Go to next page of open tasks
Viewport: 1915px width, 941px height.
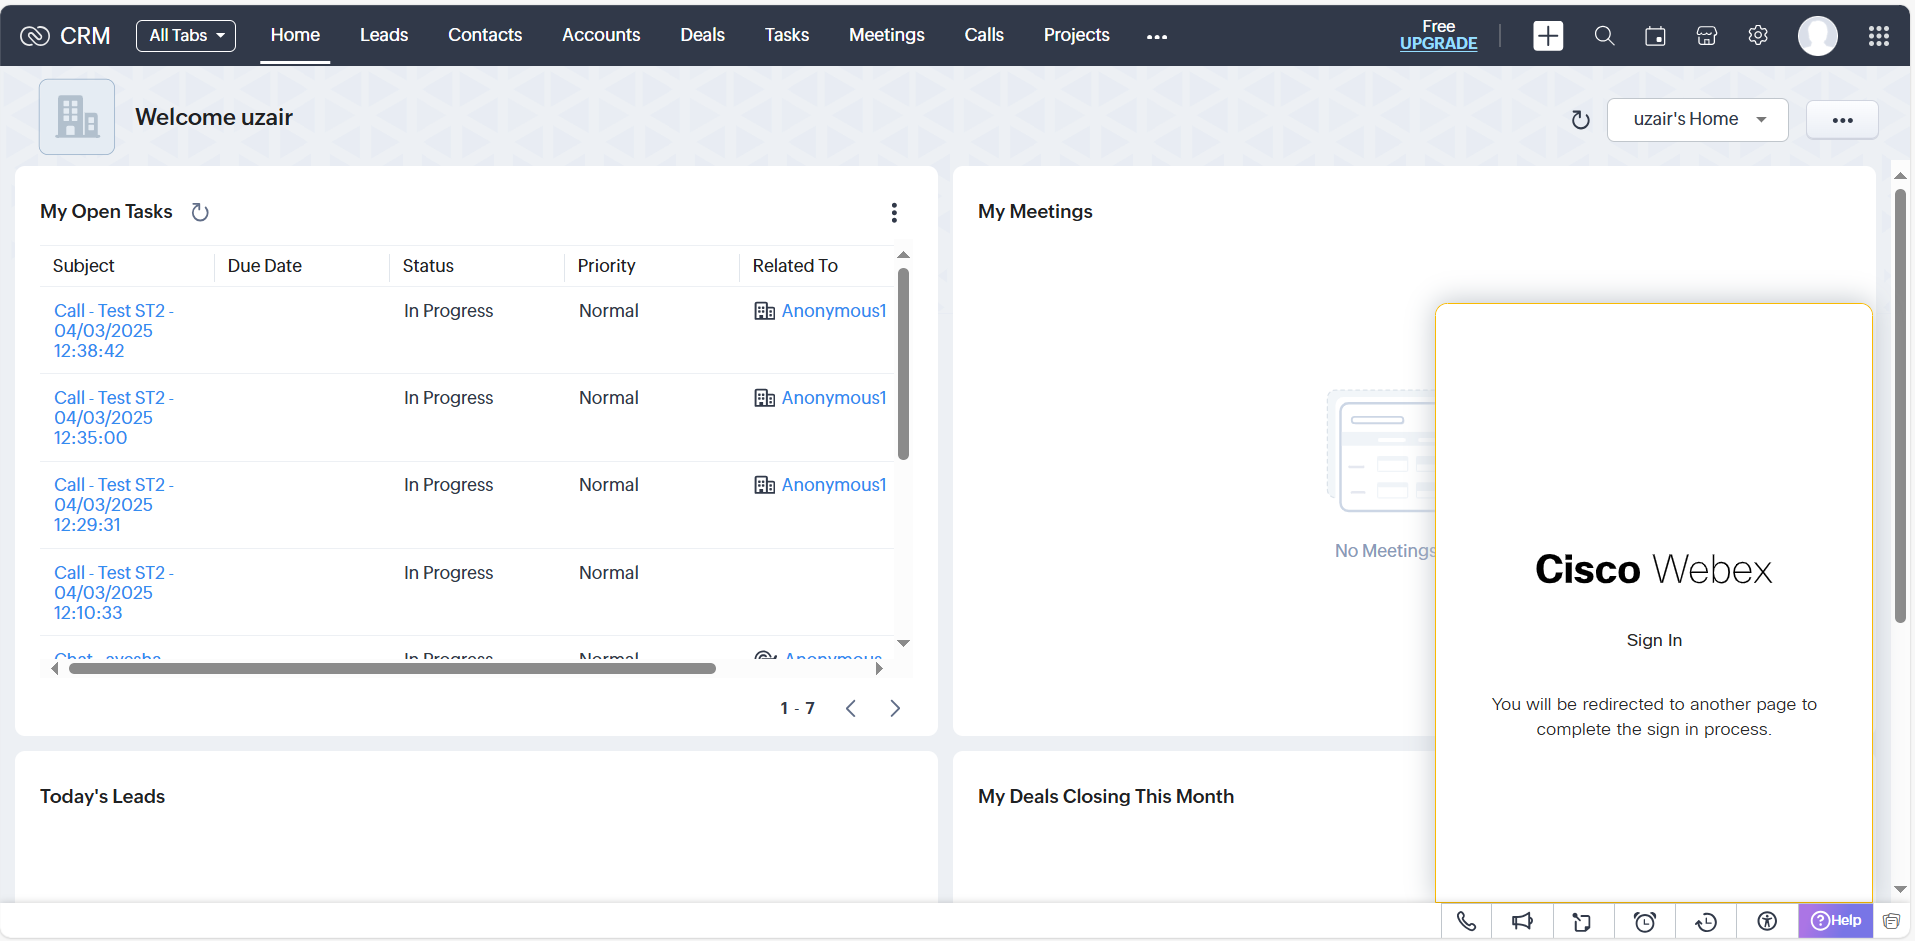895,708
